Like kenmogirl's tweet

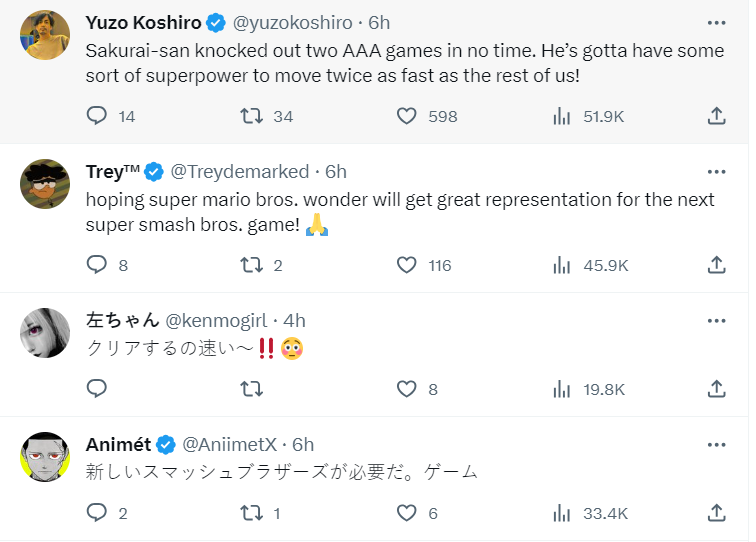(x=406, y=389)
